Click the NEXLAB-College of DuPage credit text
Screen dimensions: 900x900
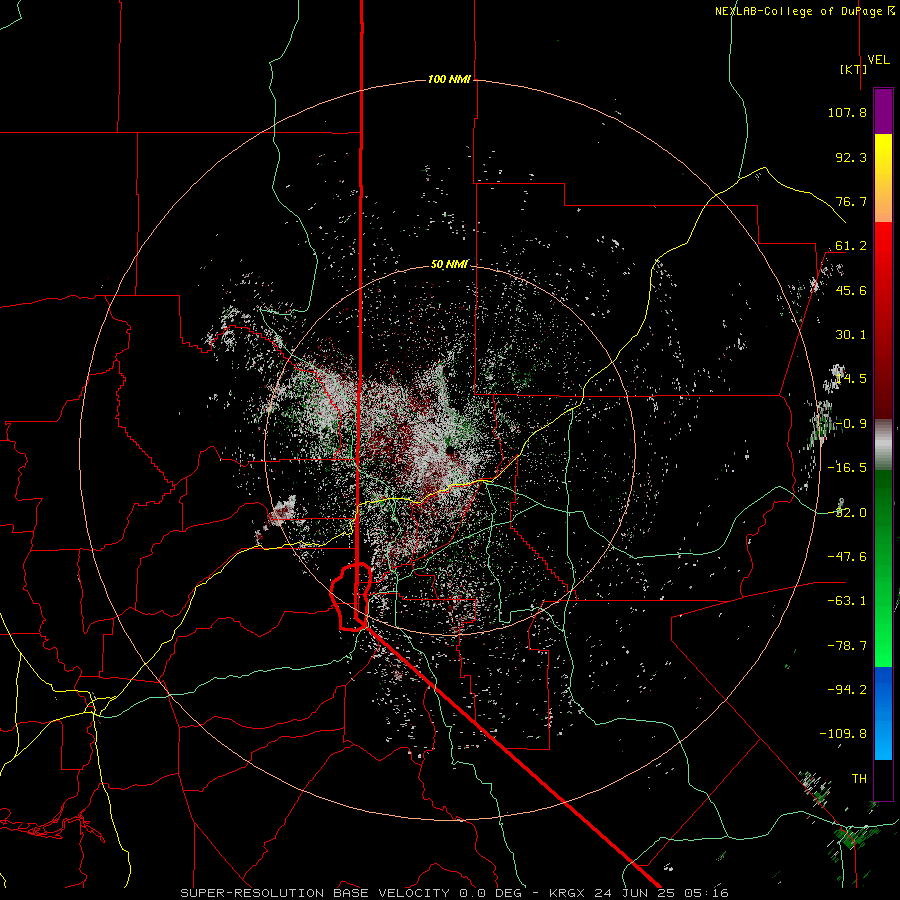805,11
